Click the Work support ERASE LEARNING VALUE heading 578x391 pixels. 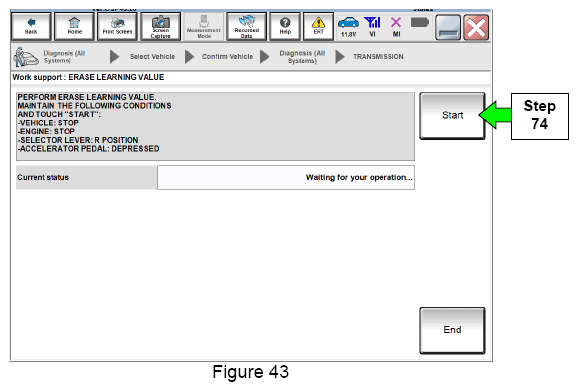(88, 77)
